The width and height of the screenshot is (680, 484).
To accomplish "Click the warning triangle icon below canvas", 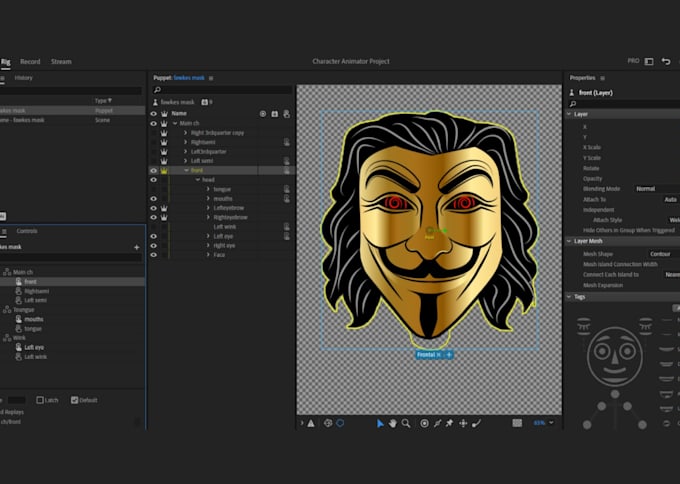I will pos(311,423).
